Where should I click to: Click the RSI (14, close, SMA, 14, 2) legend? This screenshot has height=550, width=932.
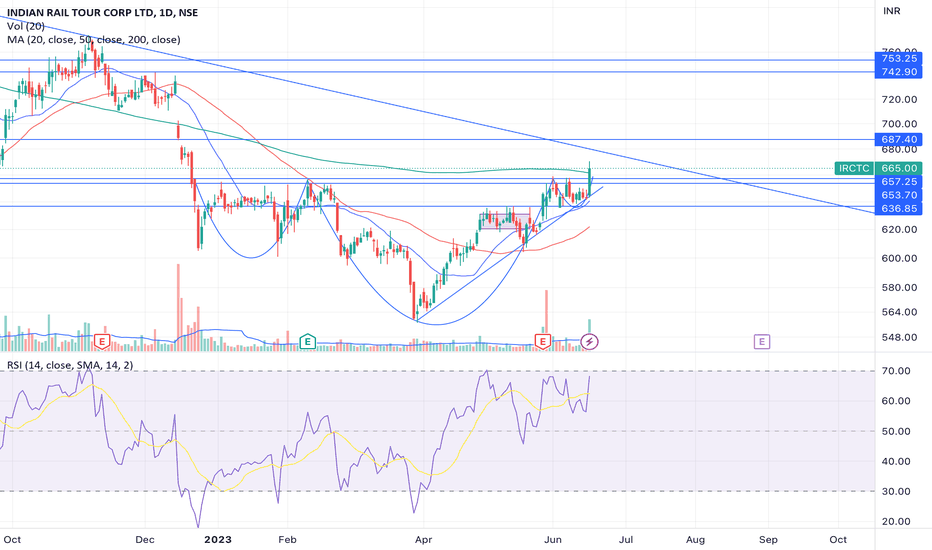pyautogui.click(x=70, y=365)
